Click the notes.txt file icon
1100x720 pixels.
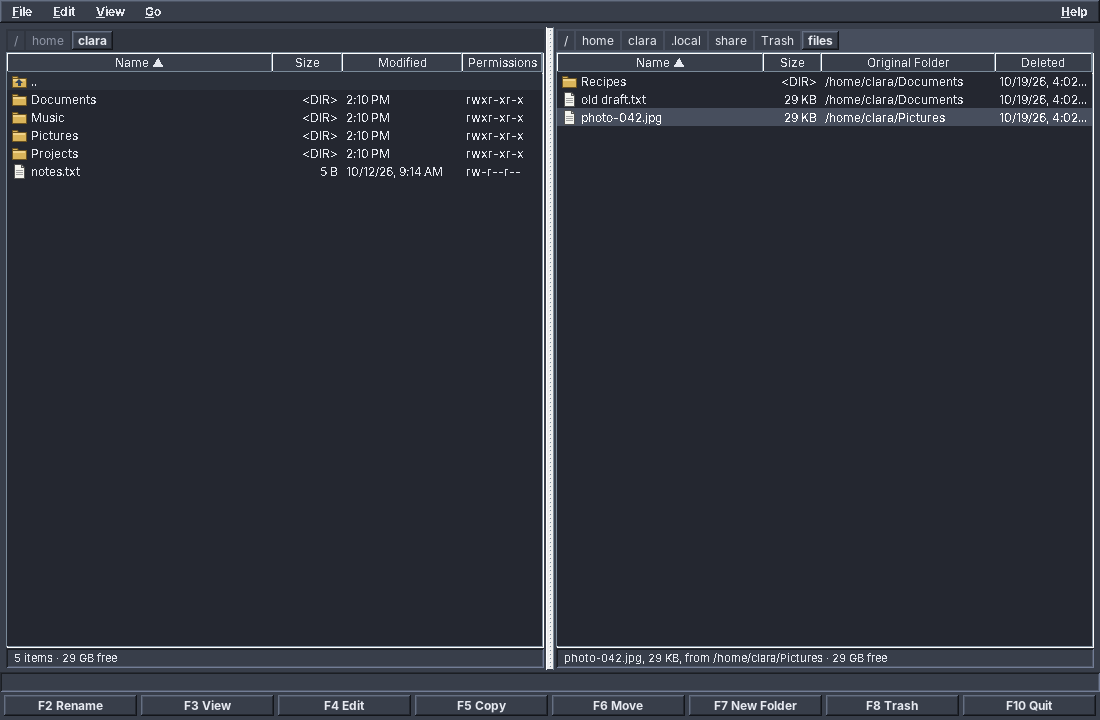click(x=20, y=172)
